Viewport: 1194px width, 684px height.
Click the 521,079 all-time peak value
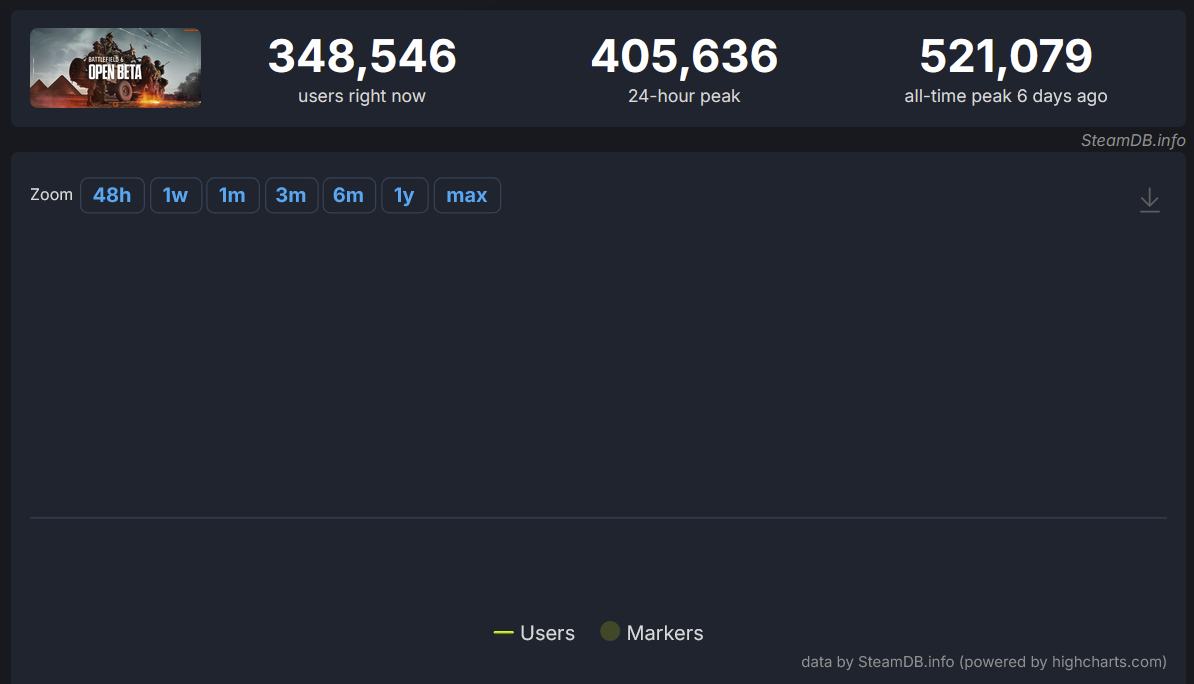[x=1006, y=56]
